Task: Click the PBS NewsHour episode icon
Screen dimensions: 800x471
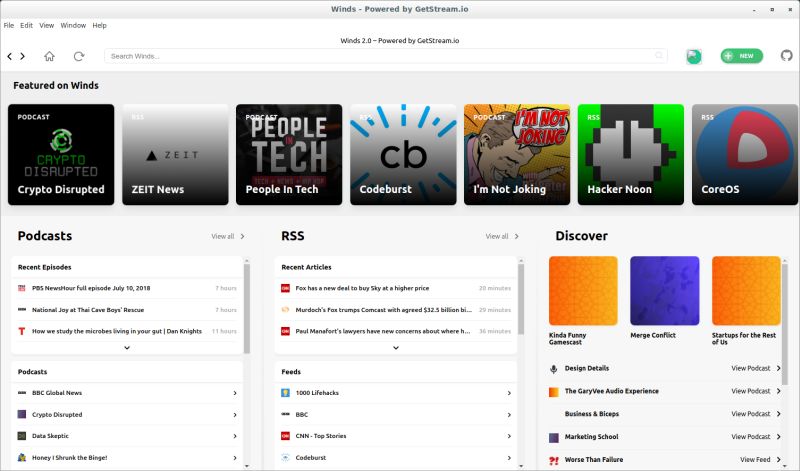Action: [21, 288]
